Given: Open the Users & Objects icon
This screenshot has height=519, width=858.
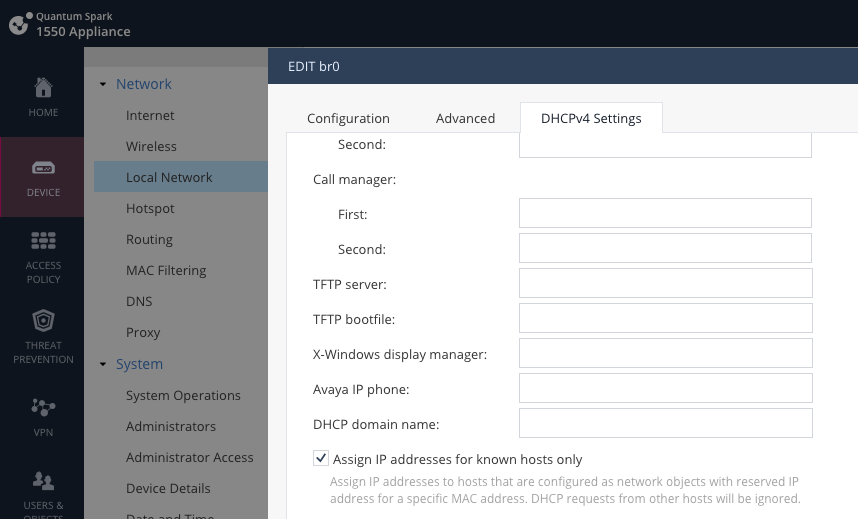Looking at the screenshot, I should [43, 481].
